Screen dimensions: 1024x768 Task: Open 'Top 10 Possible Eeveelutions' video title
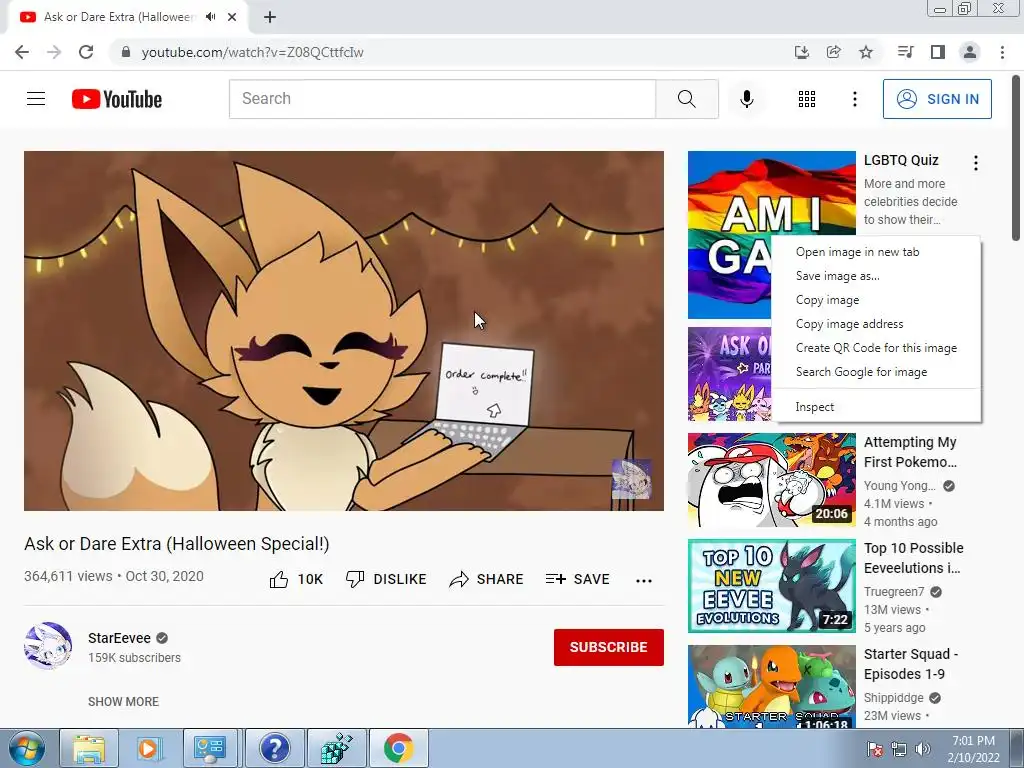tap(914, 558)
